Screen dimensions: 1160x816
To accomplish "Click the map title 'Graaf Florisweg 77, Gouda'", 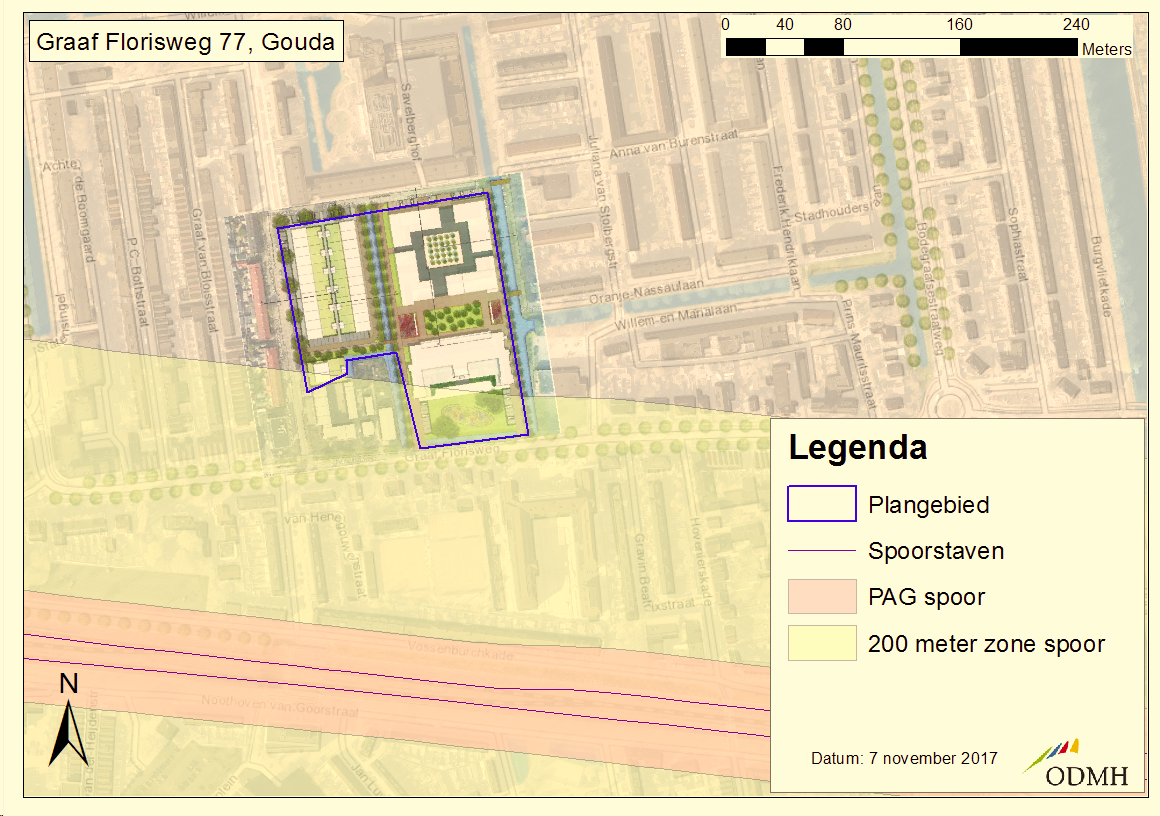I will coord(185,43).
